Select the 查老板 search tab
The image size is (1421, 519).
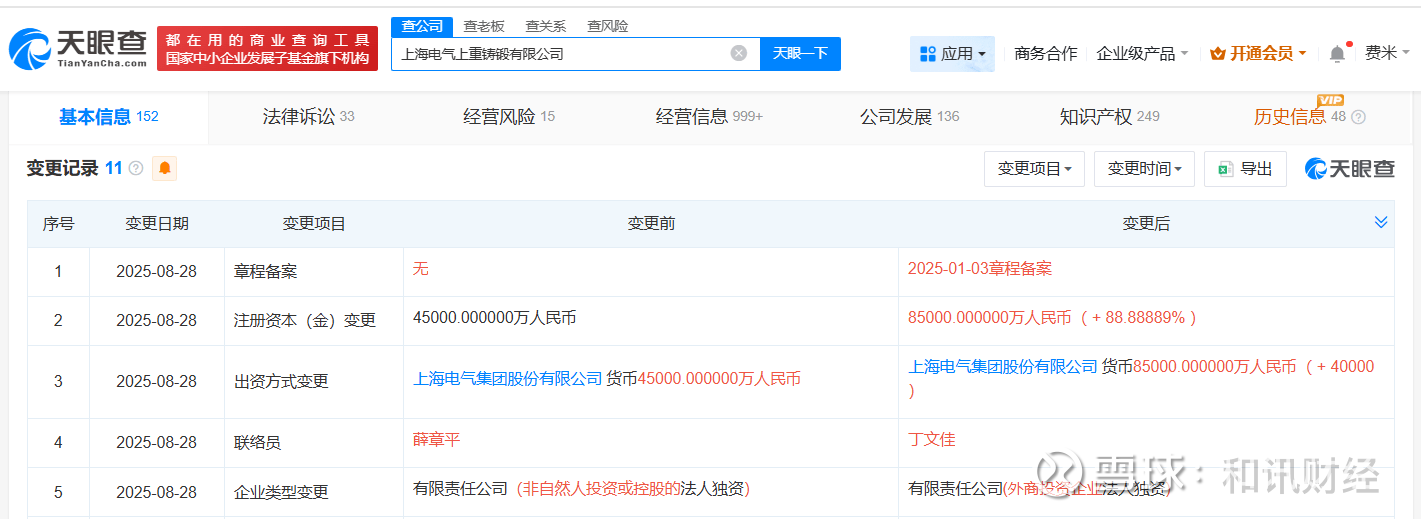[484, 26]
